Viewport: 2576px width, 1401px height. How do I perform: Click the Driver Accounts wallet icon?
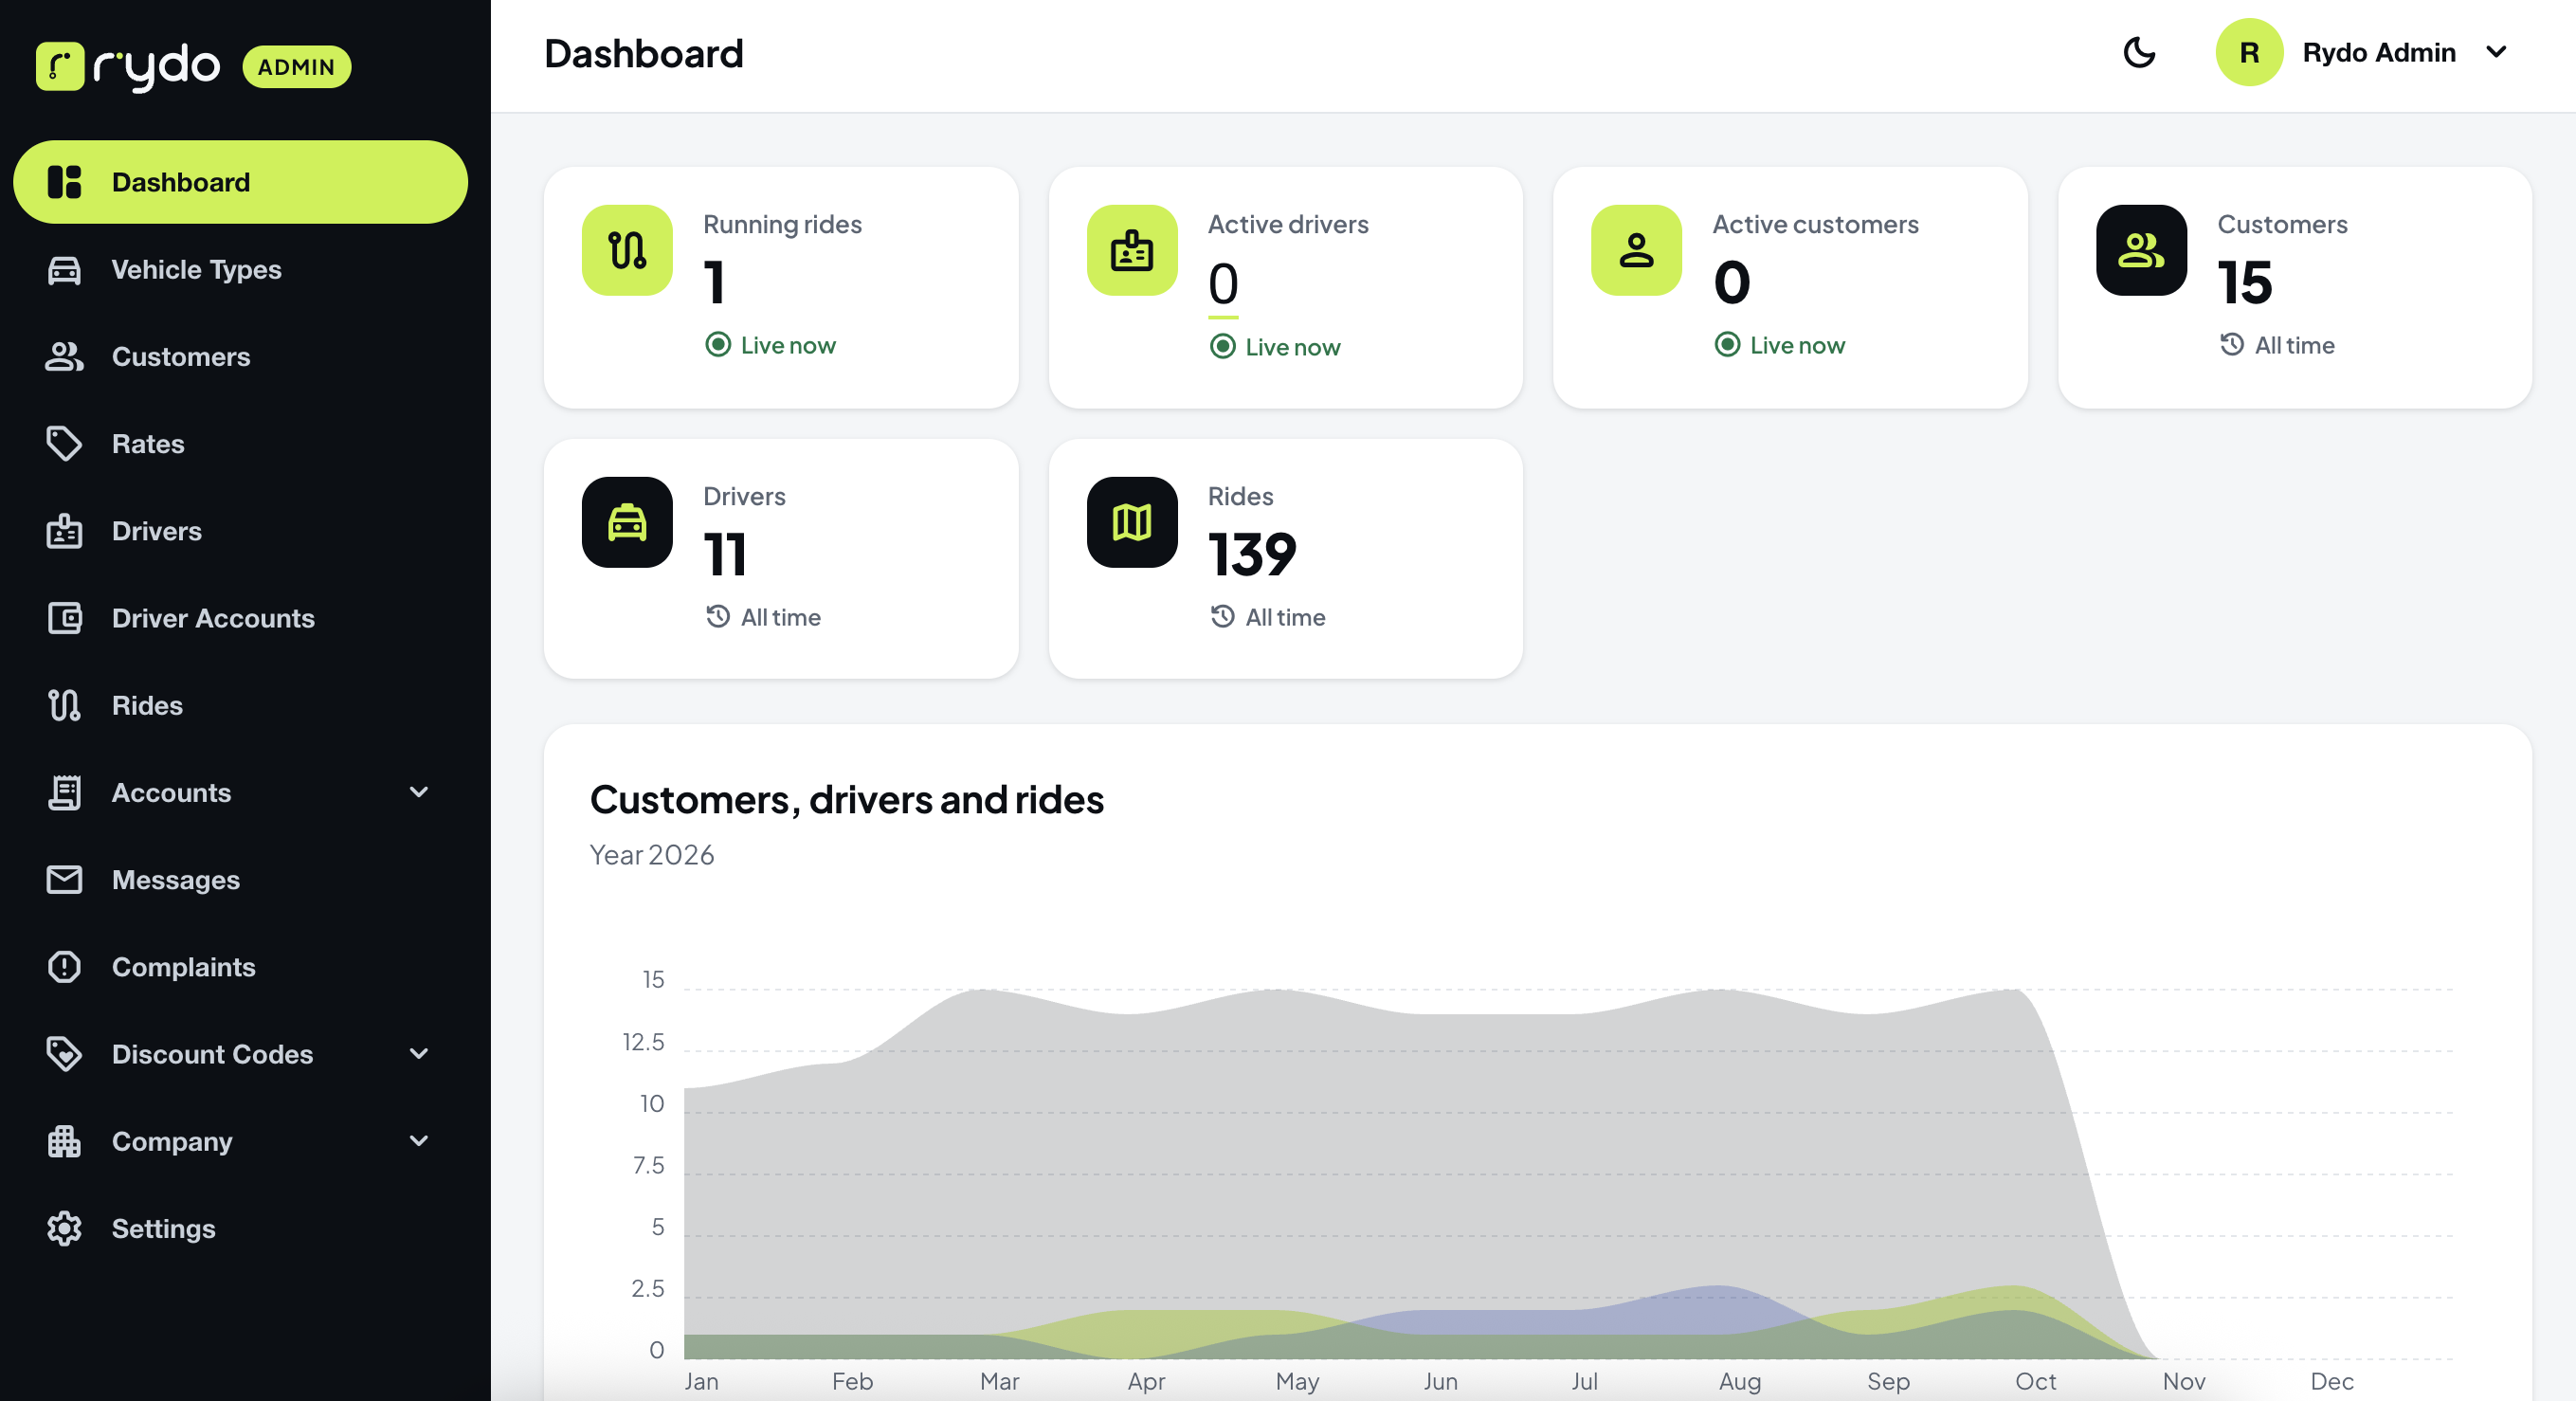(x=64, y=618)
